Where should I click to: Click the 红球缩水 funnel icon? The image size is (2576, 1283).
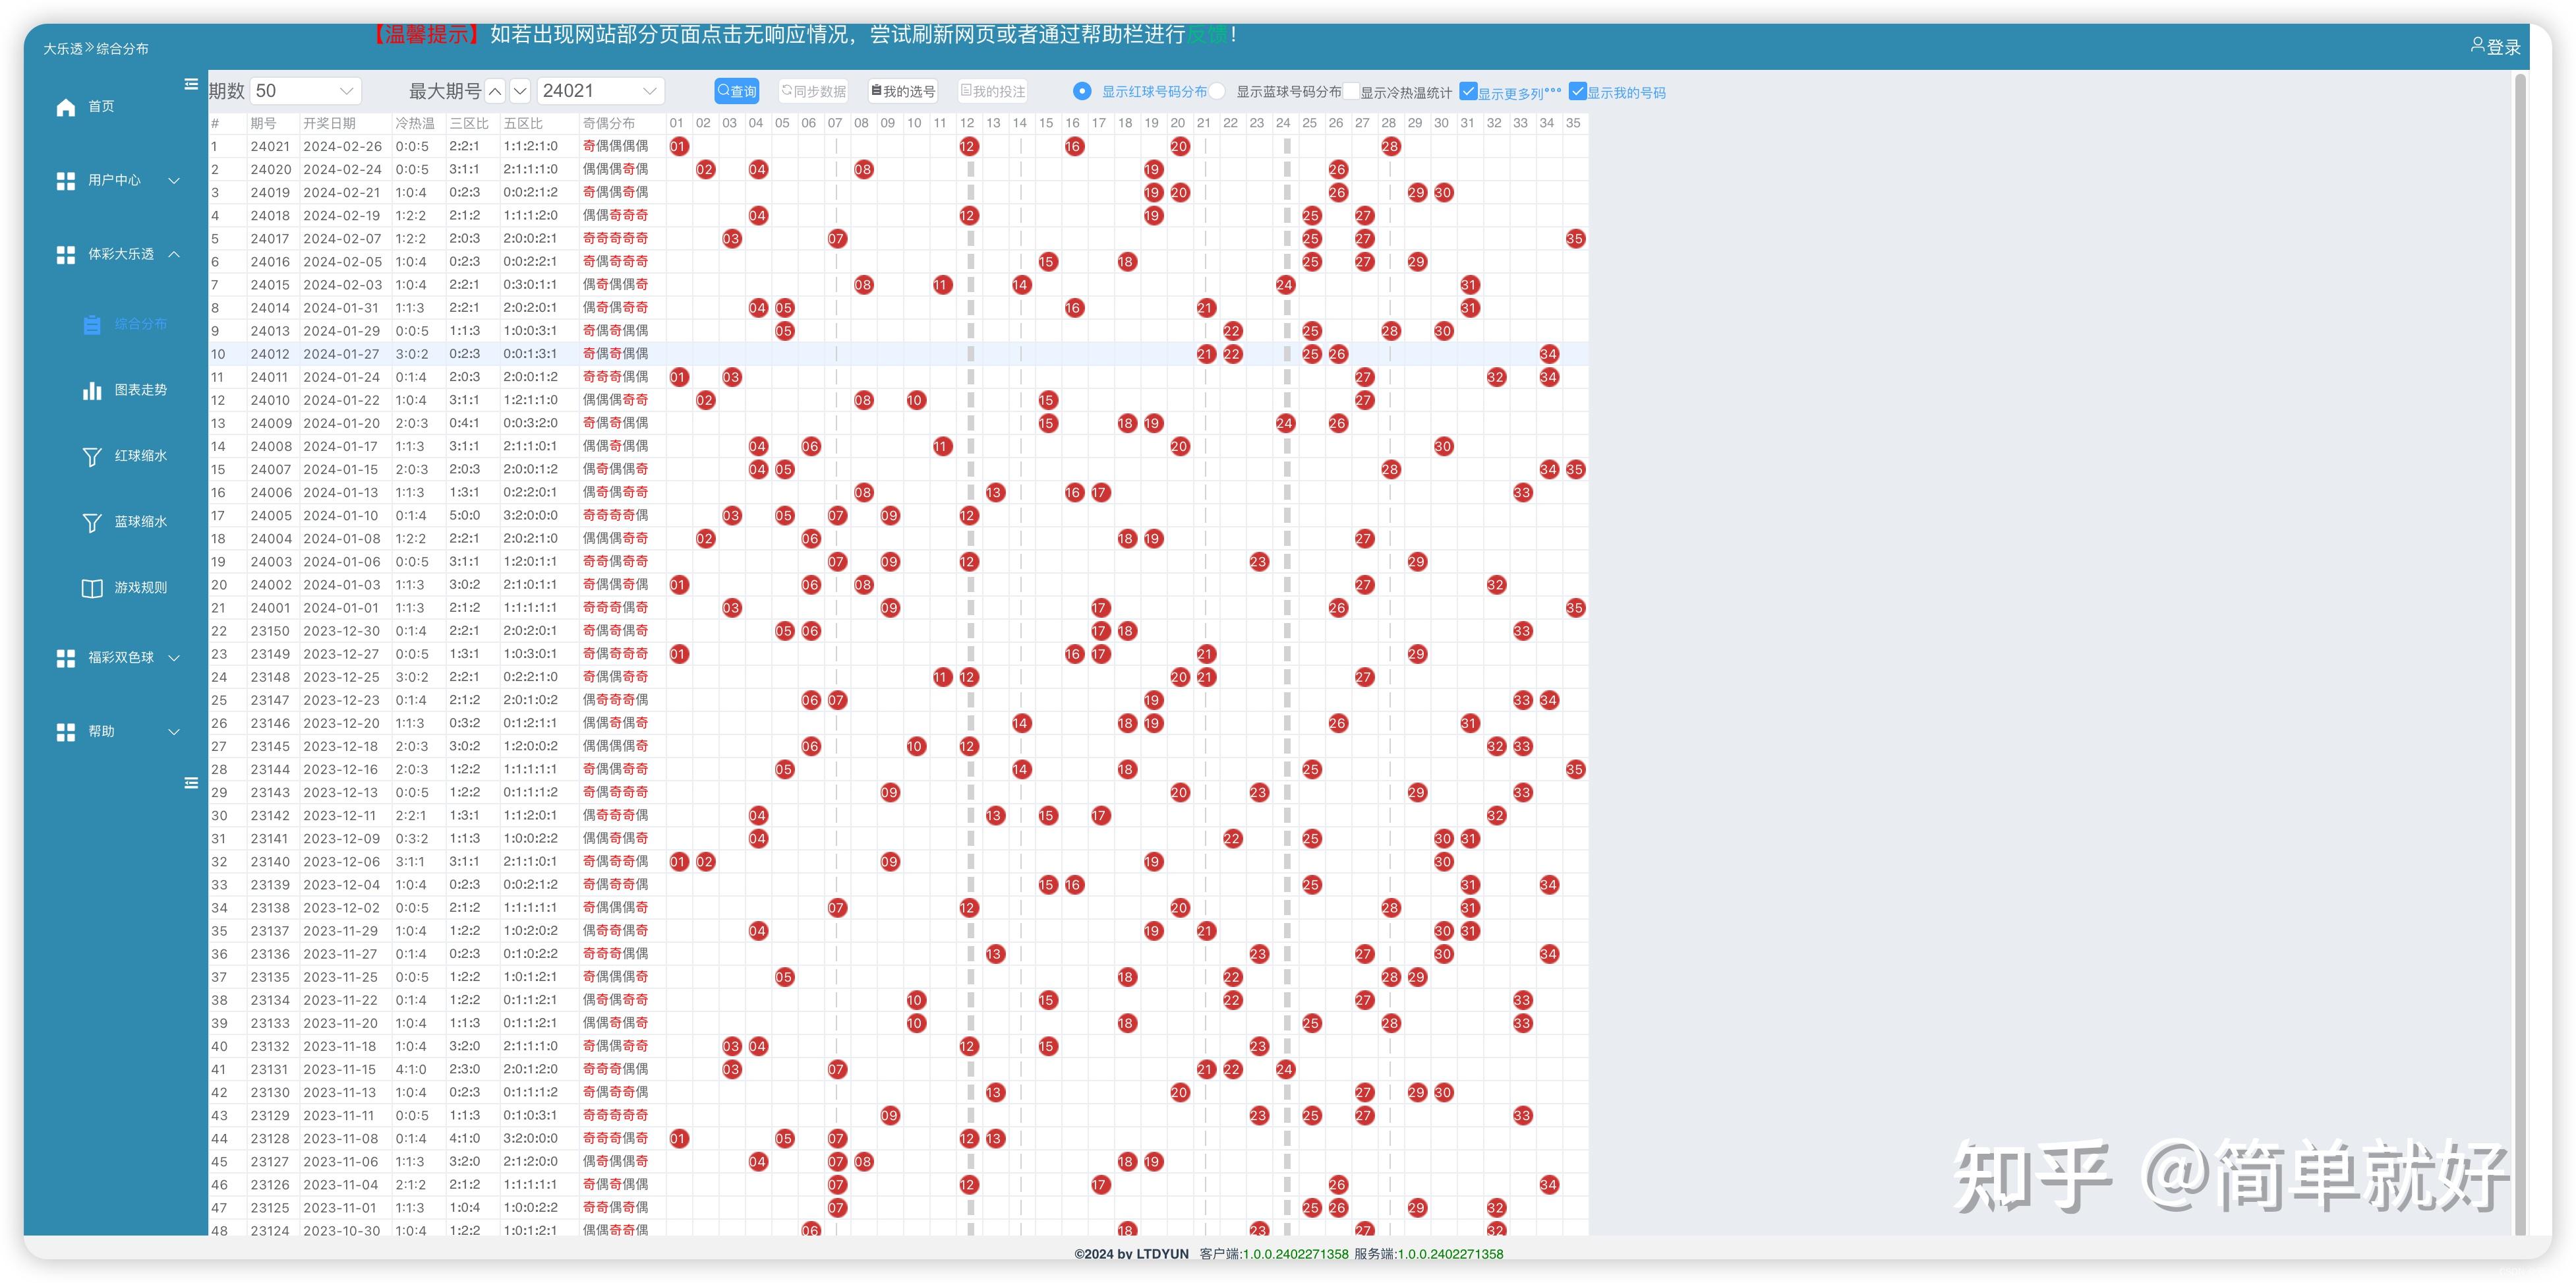coord(92,457)
